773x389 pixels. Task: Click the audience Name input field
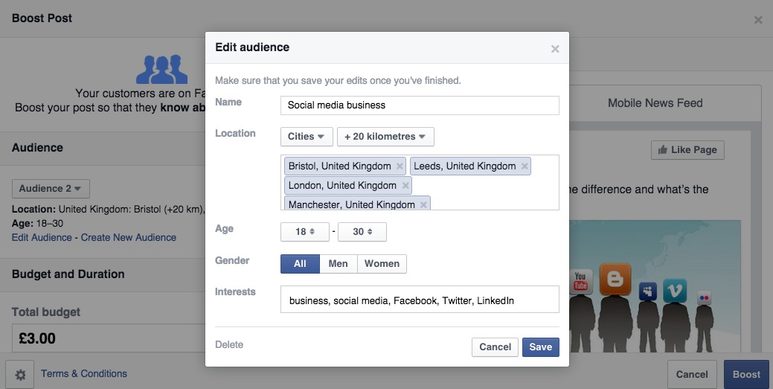pyautogui.click(x=420, y=105)
